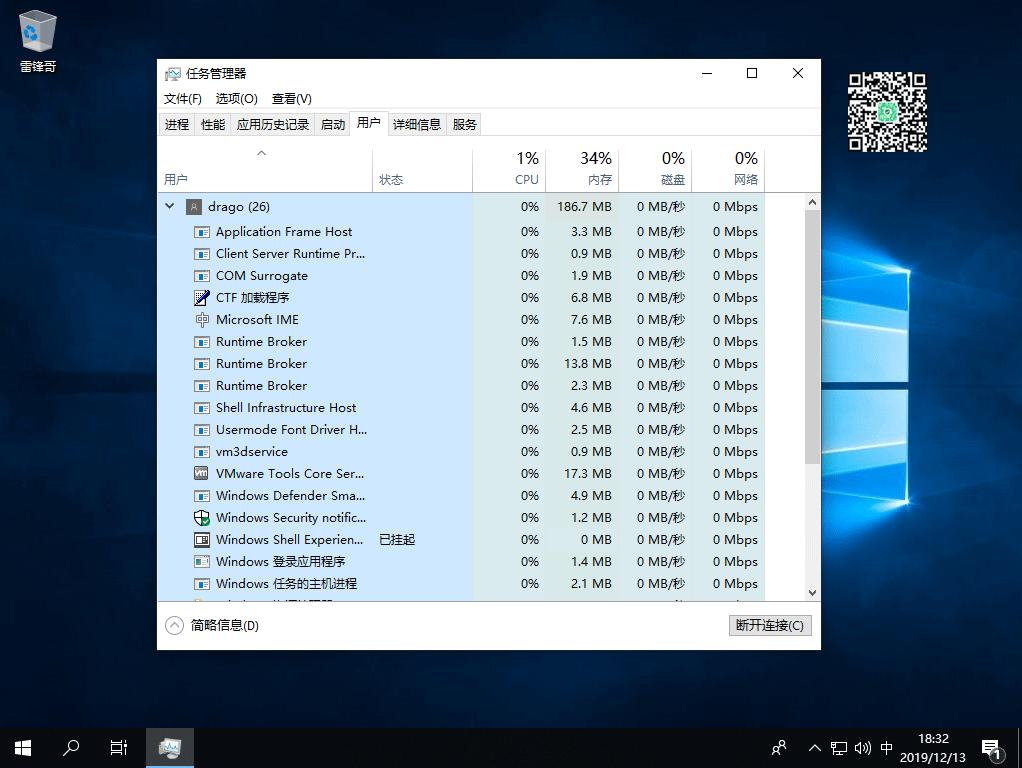This screenshot has width=1022, height=768.
Task: Click the scrollbar down arrow in process list
Action: click(x=812, y=592)
